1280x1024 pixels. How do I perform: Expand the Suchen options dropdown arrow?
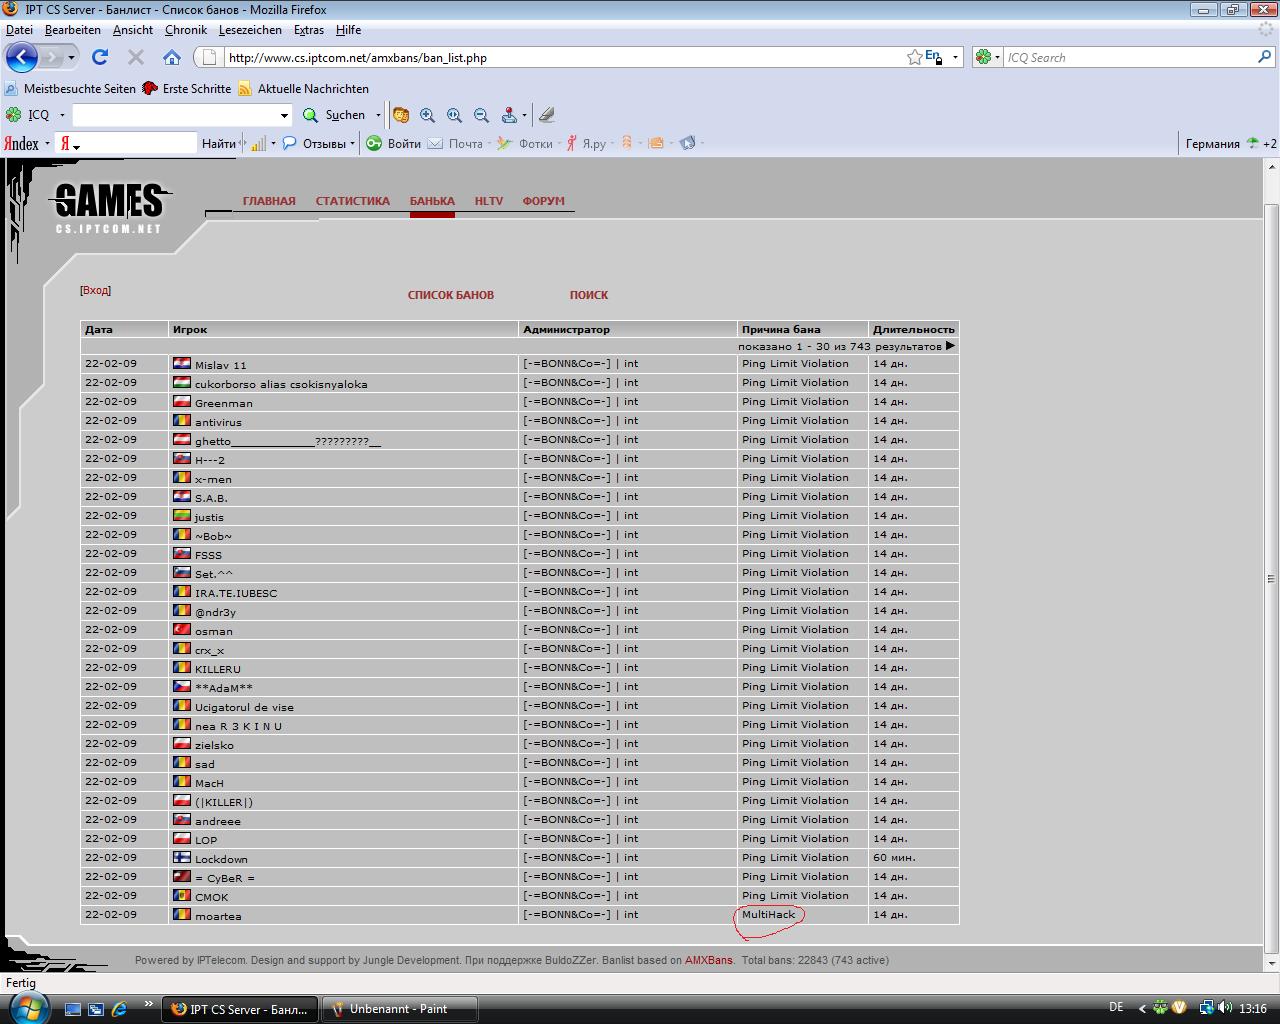click(x=378, y=115)
